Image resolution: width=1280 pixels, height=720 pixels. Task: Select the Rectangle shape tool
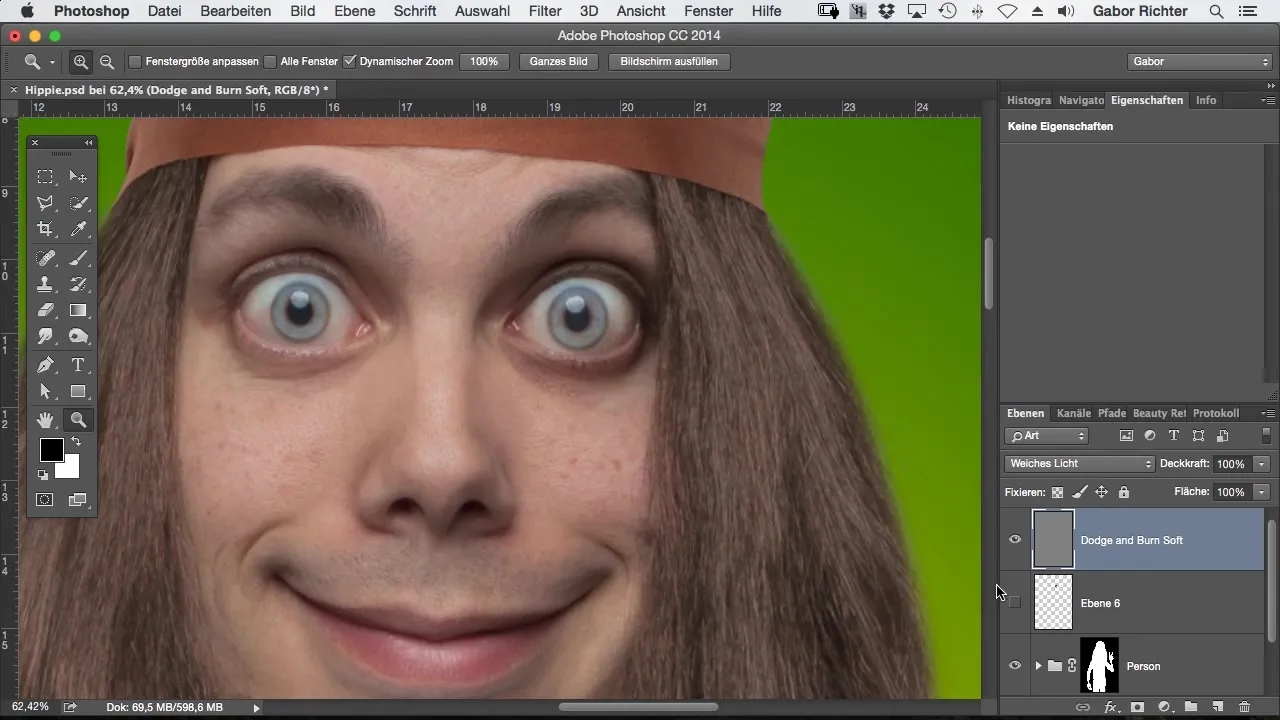tap(78, 392)
